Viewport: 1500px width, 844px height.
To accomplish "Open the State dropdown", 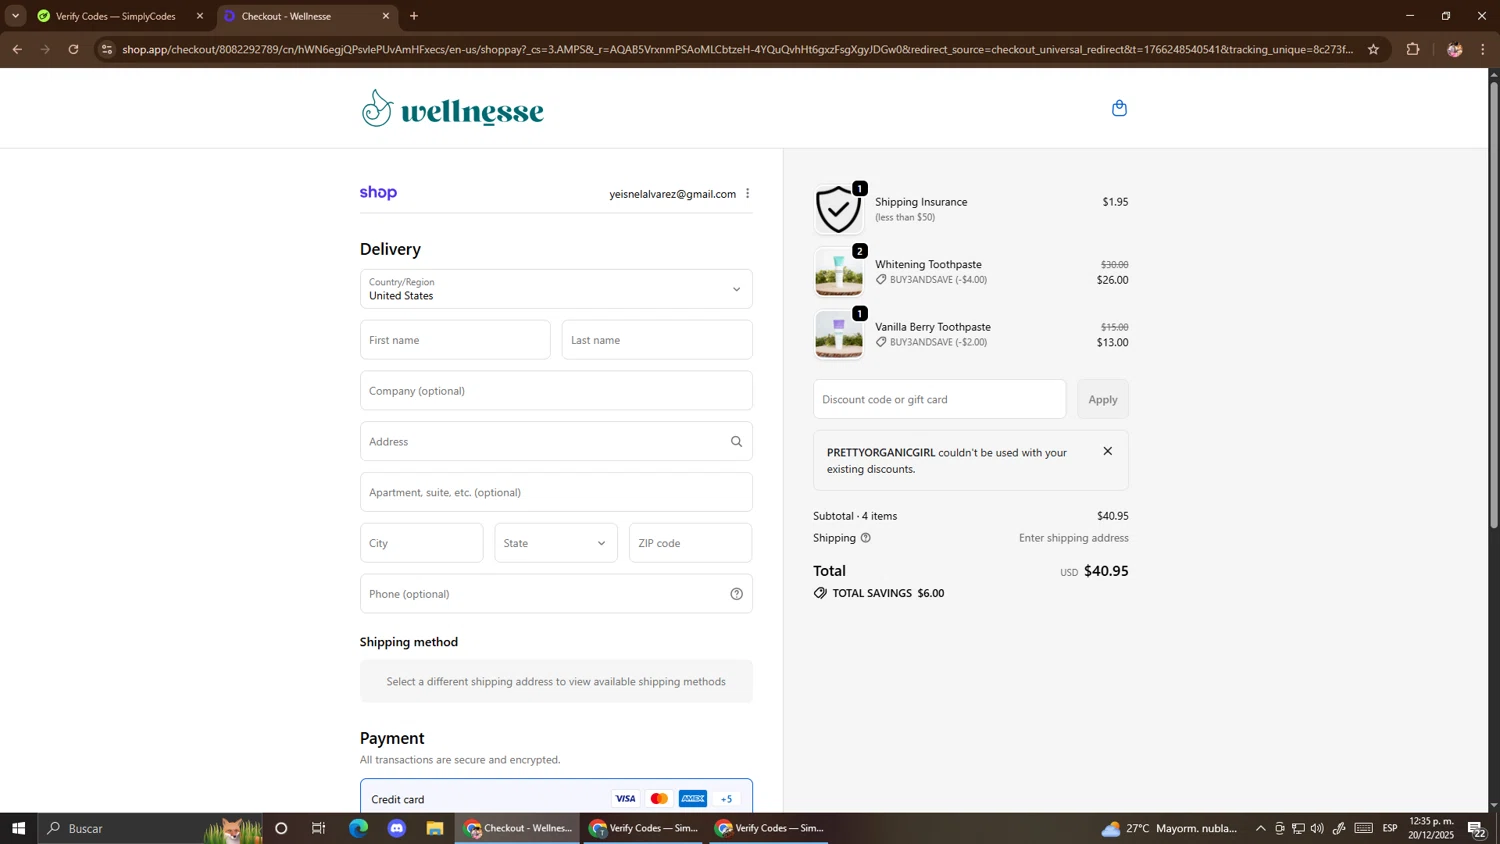I will point(556,543).
